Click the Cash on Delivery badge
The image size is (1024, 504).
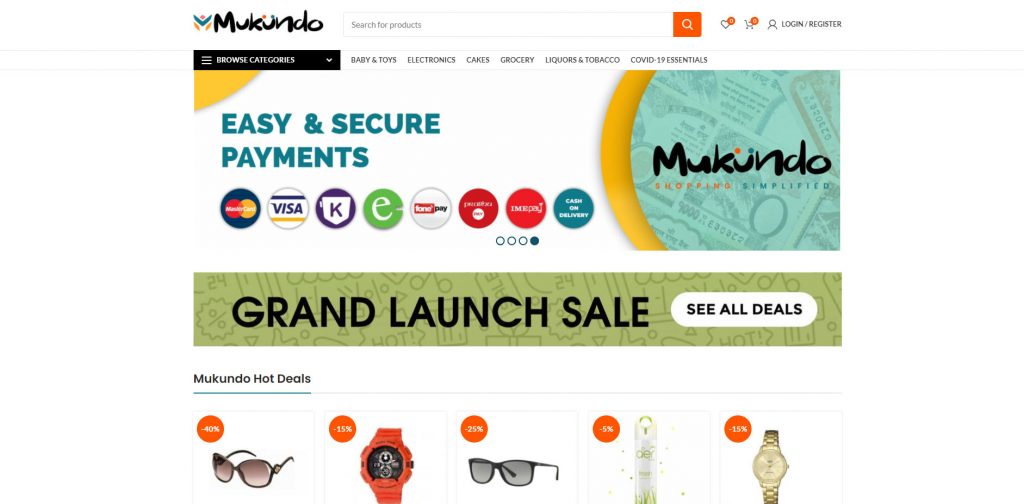[x=573, y=208]
